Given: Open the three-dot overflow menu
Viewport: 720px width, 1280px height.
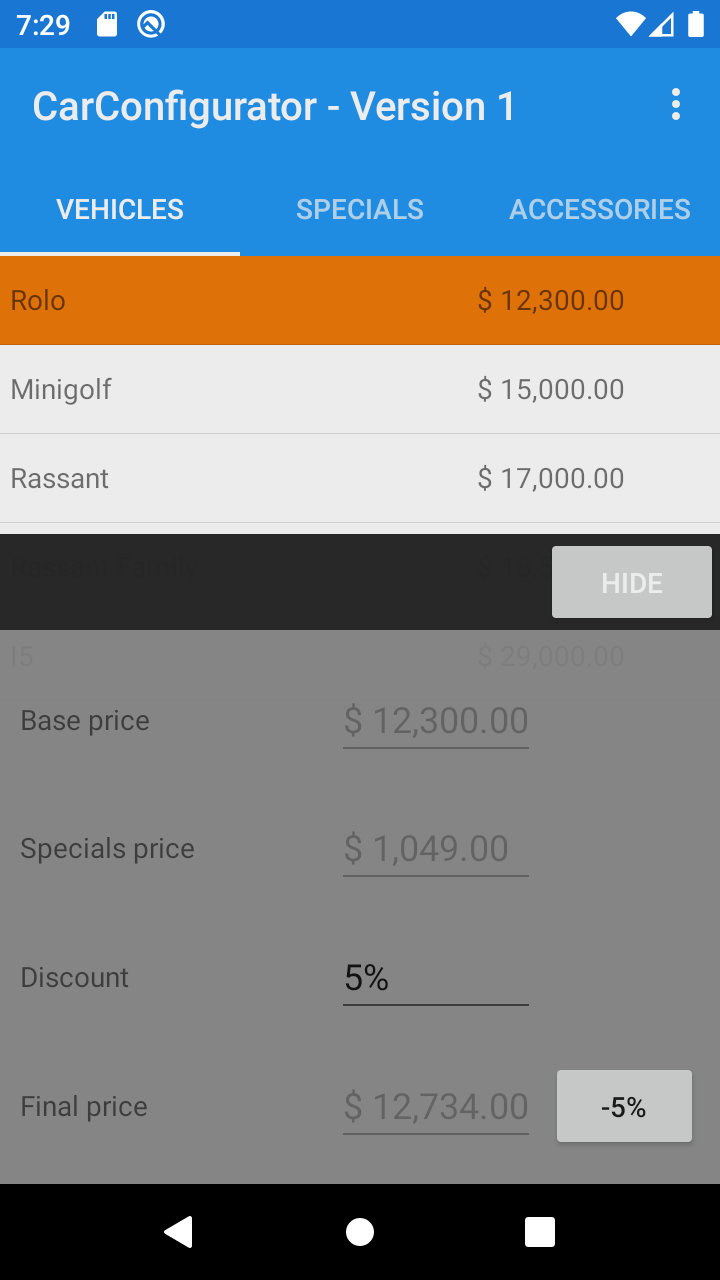Looking at the screenshot, I should click(x=676, y=105).
